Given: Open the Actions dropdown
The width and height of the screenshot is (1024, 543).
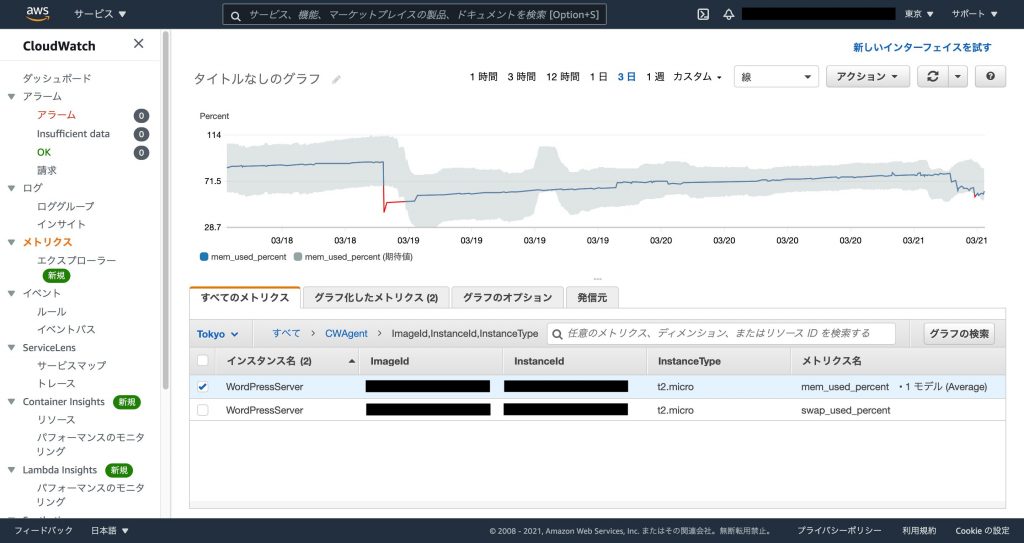Looking at the screenshot, I should pyautogui.click(x=867, y=76).
